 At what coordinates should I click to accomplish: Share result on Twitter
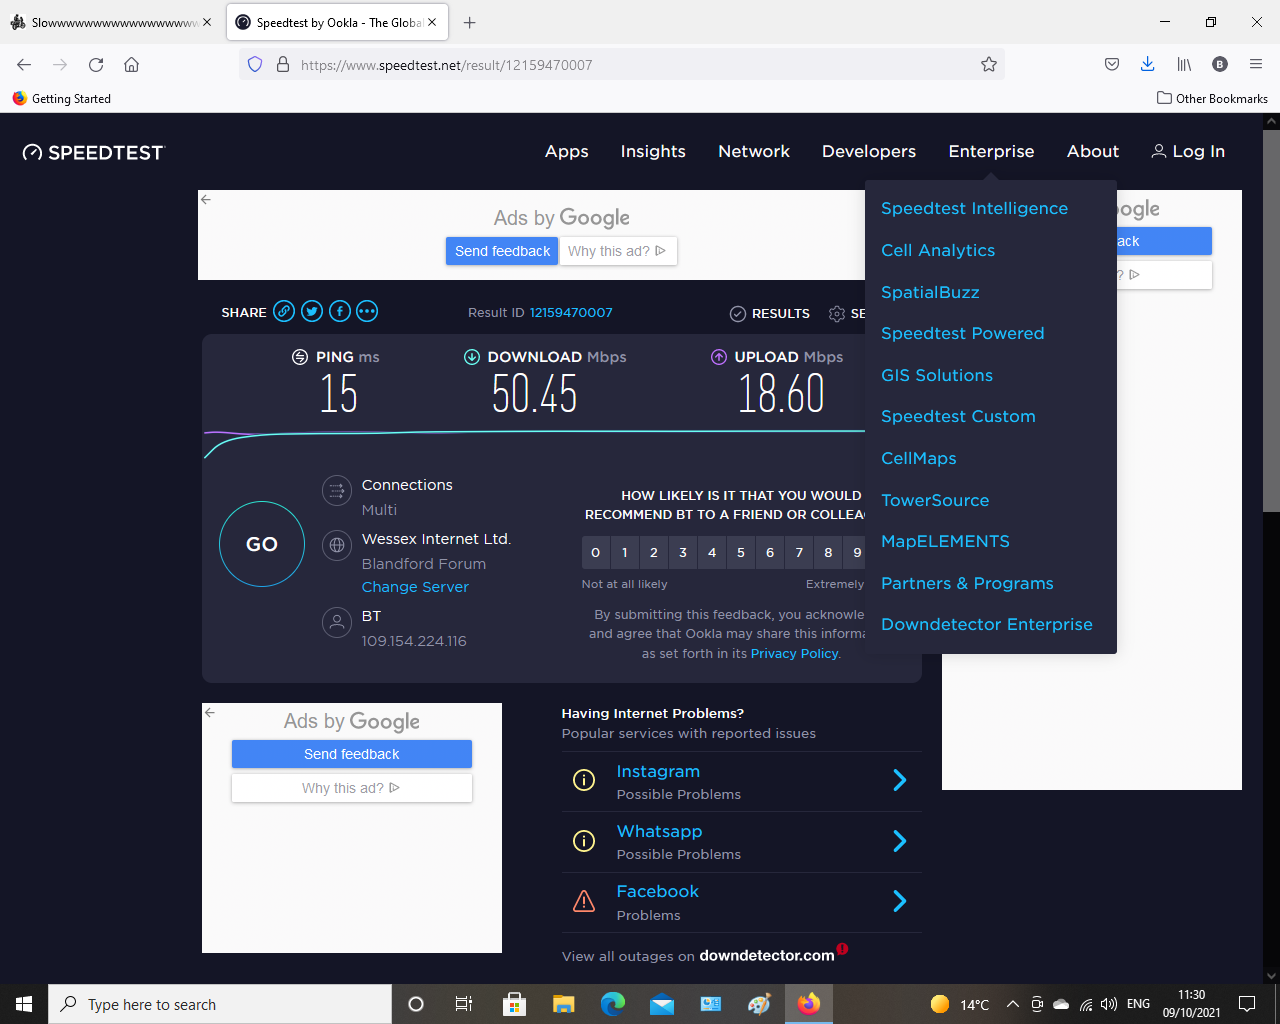coord(312,311)
